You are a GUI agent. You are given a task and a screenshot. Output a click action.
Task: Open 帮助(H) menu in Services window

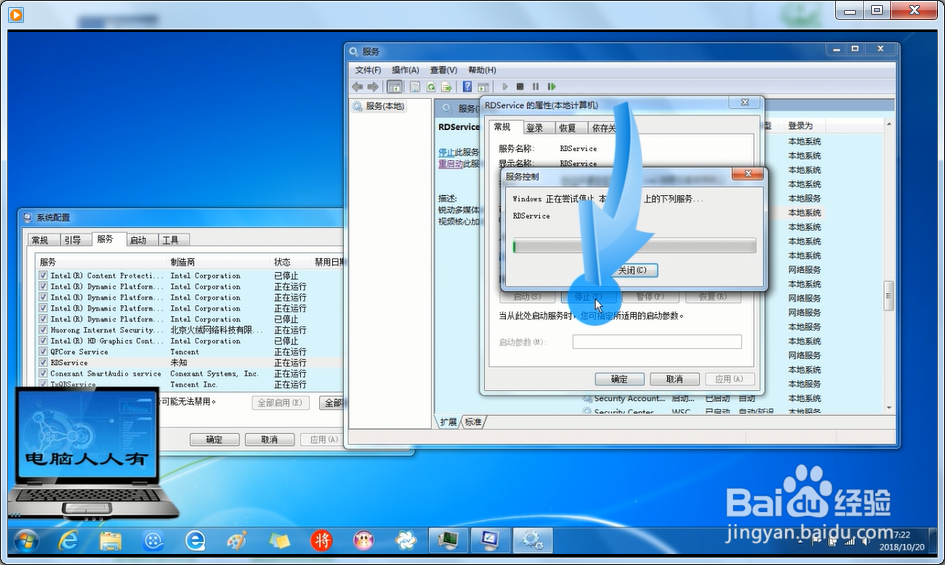coord(482,70)
